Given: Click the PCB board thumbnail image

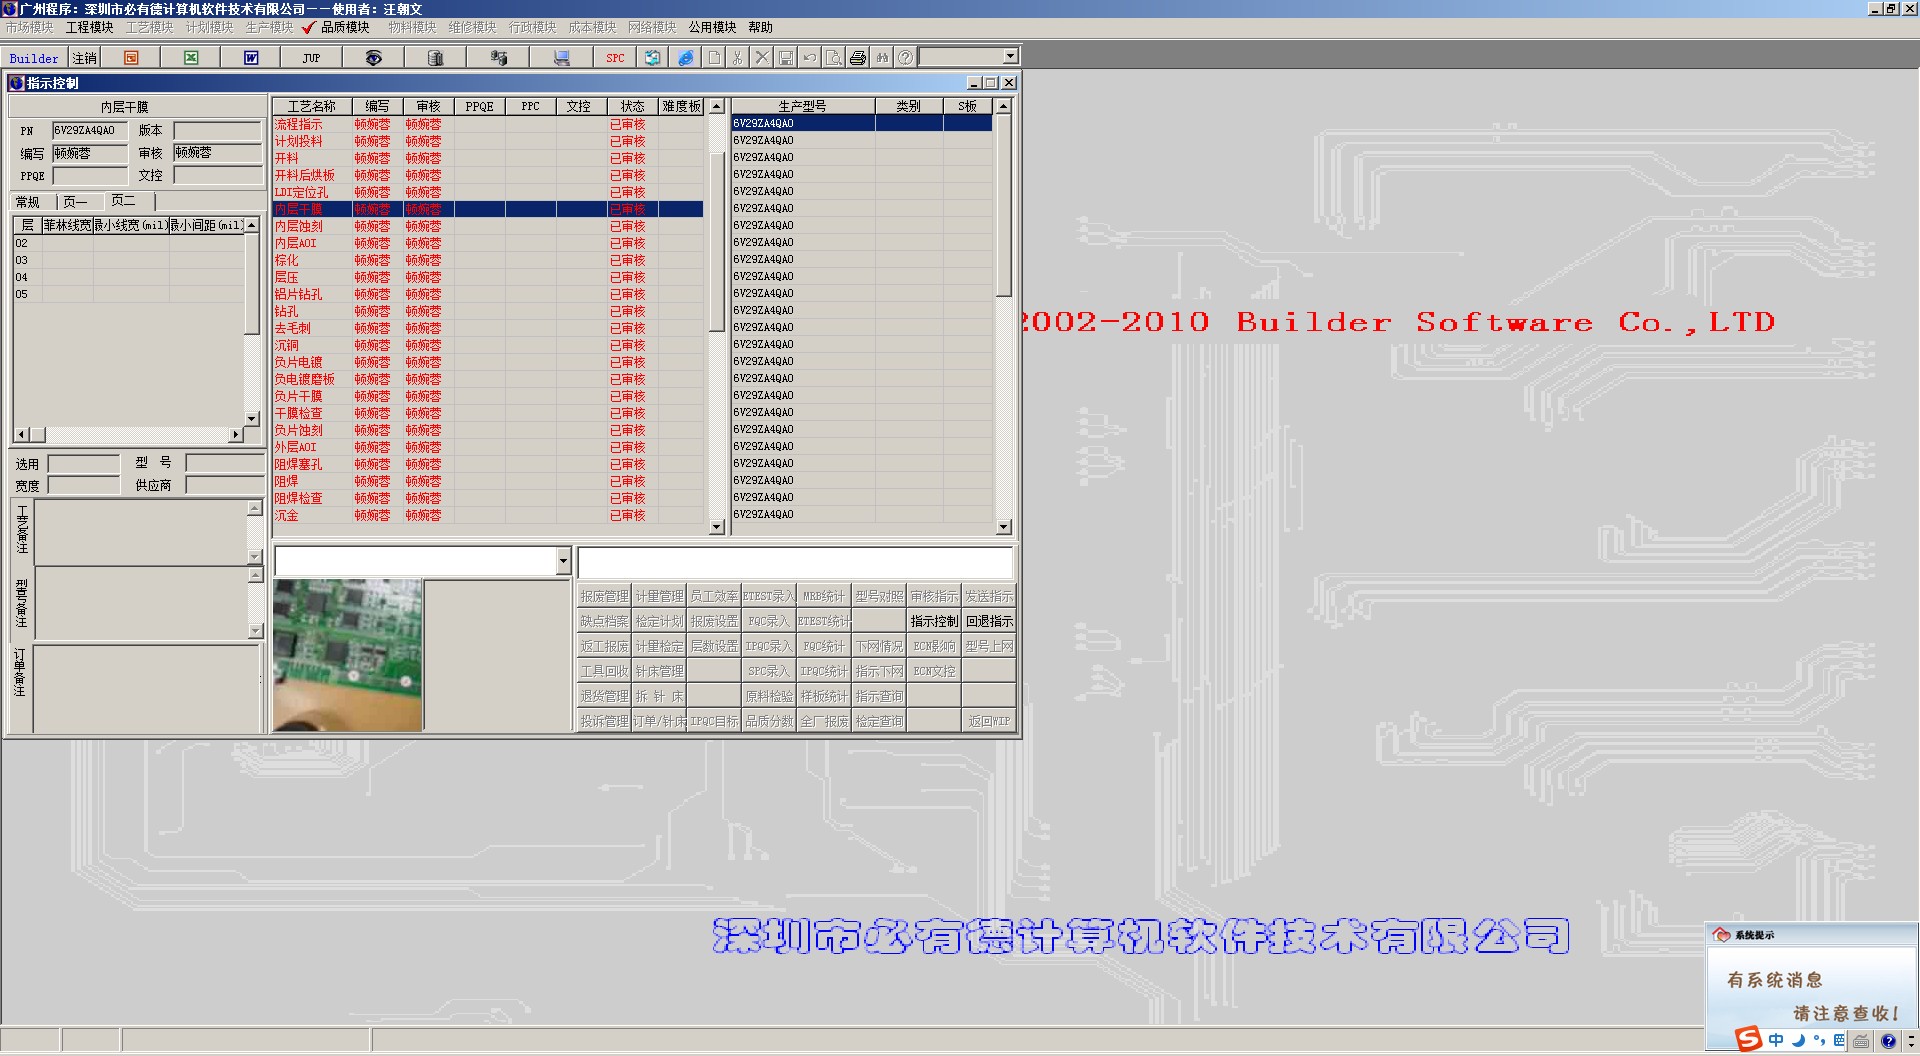Looking at the screenshot, I should click(x=347, y=656).
